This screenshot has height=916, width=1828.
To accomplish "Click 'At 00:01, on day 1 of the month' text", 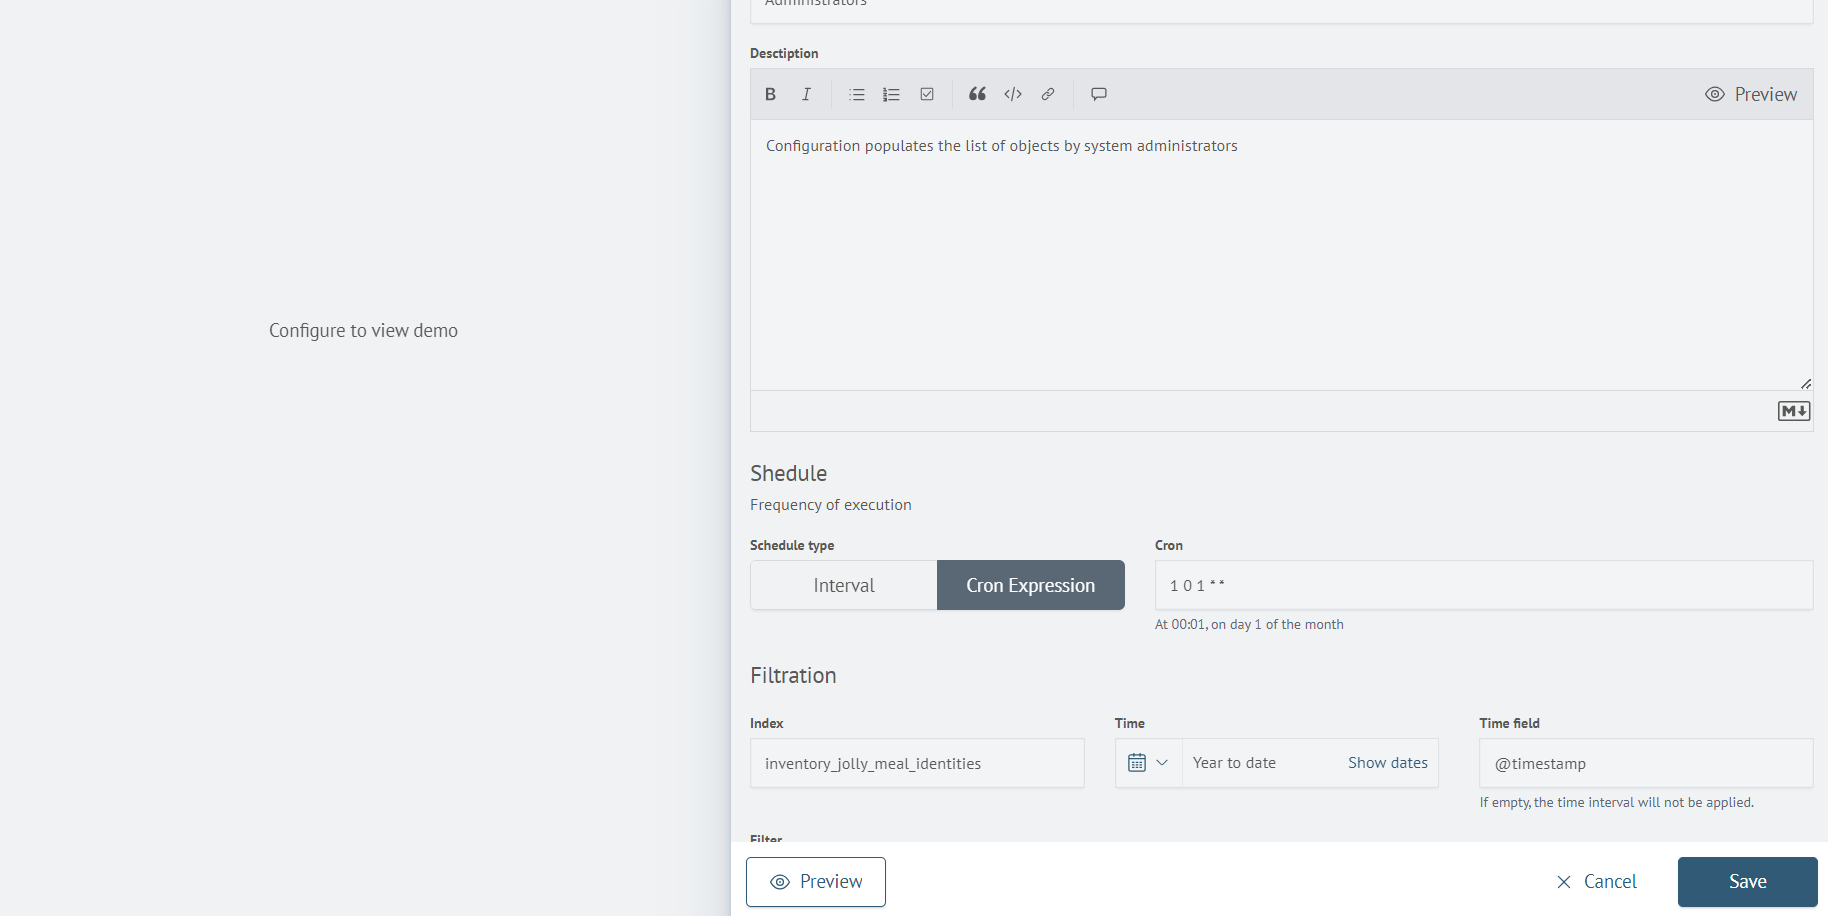I will click(1249, 625).
